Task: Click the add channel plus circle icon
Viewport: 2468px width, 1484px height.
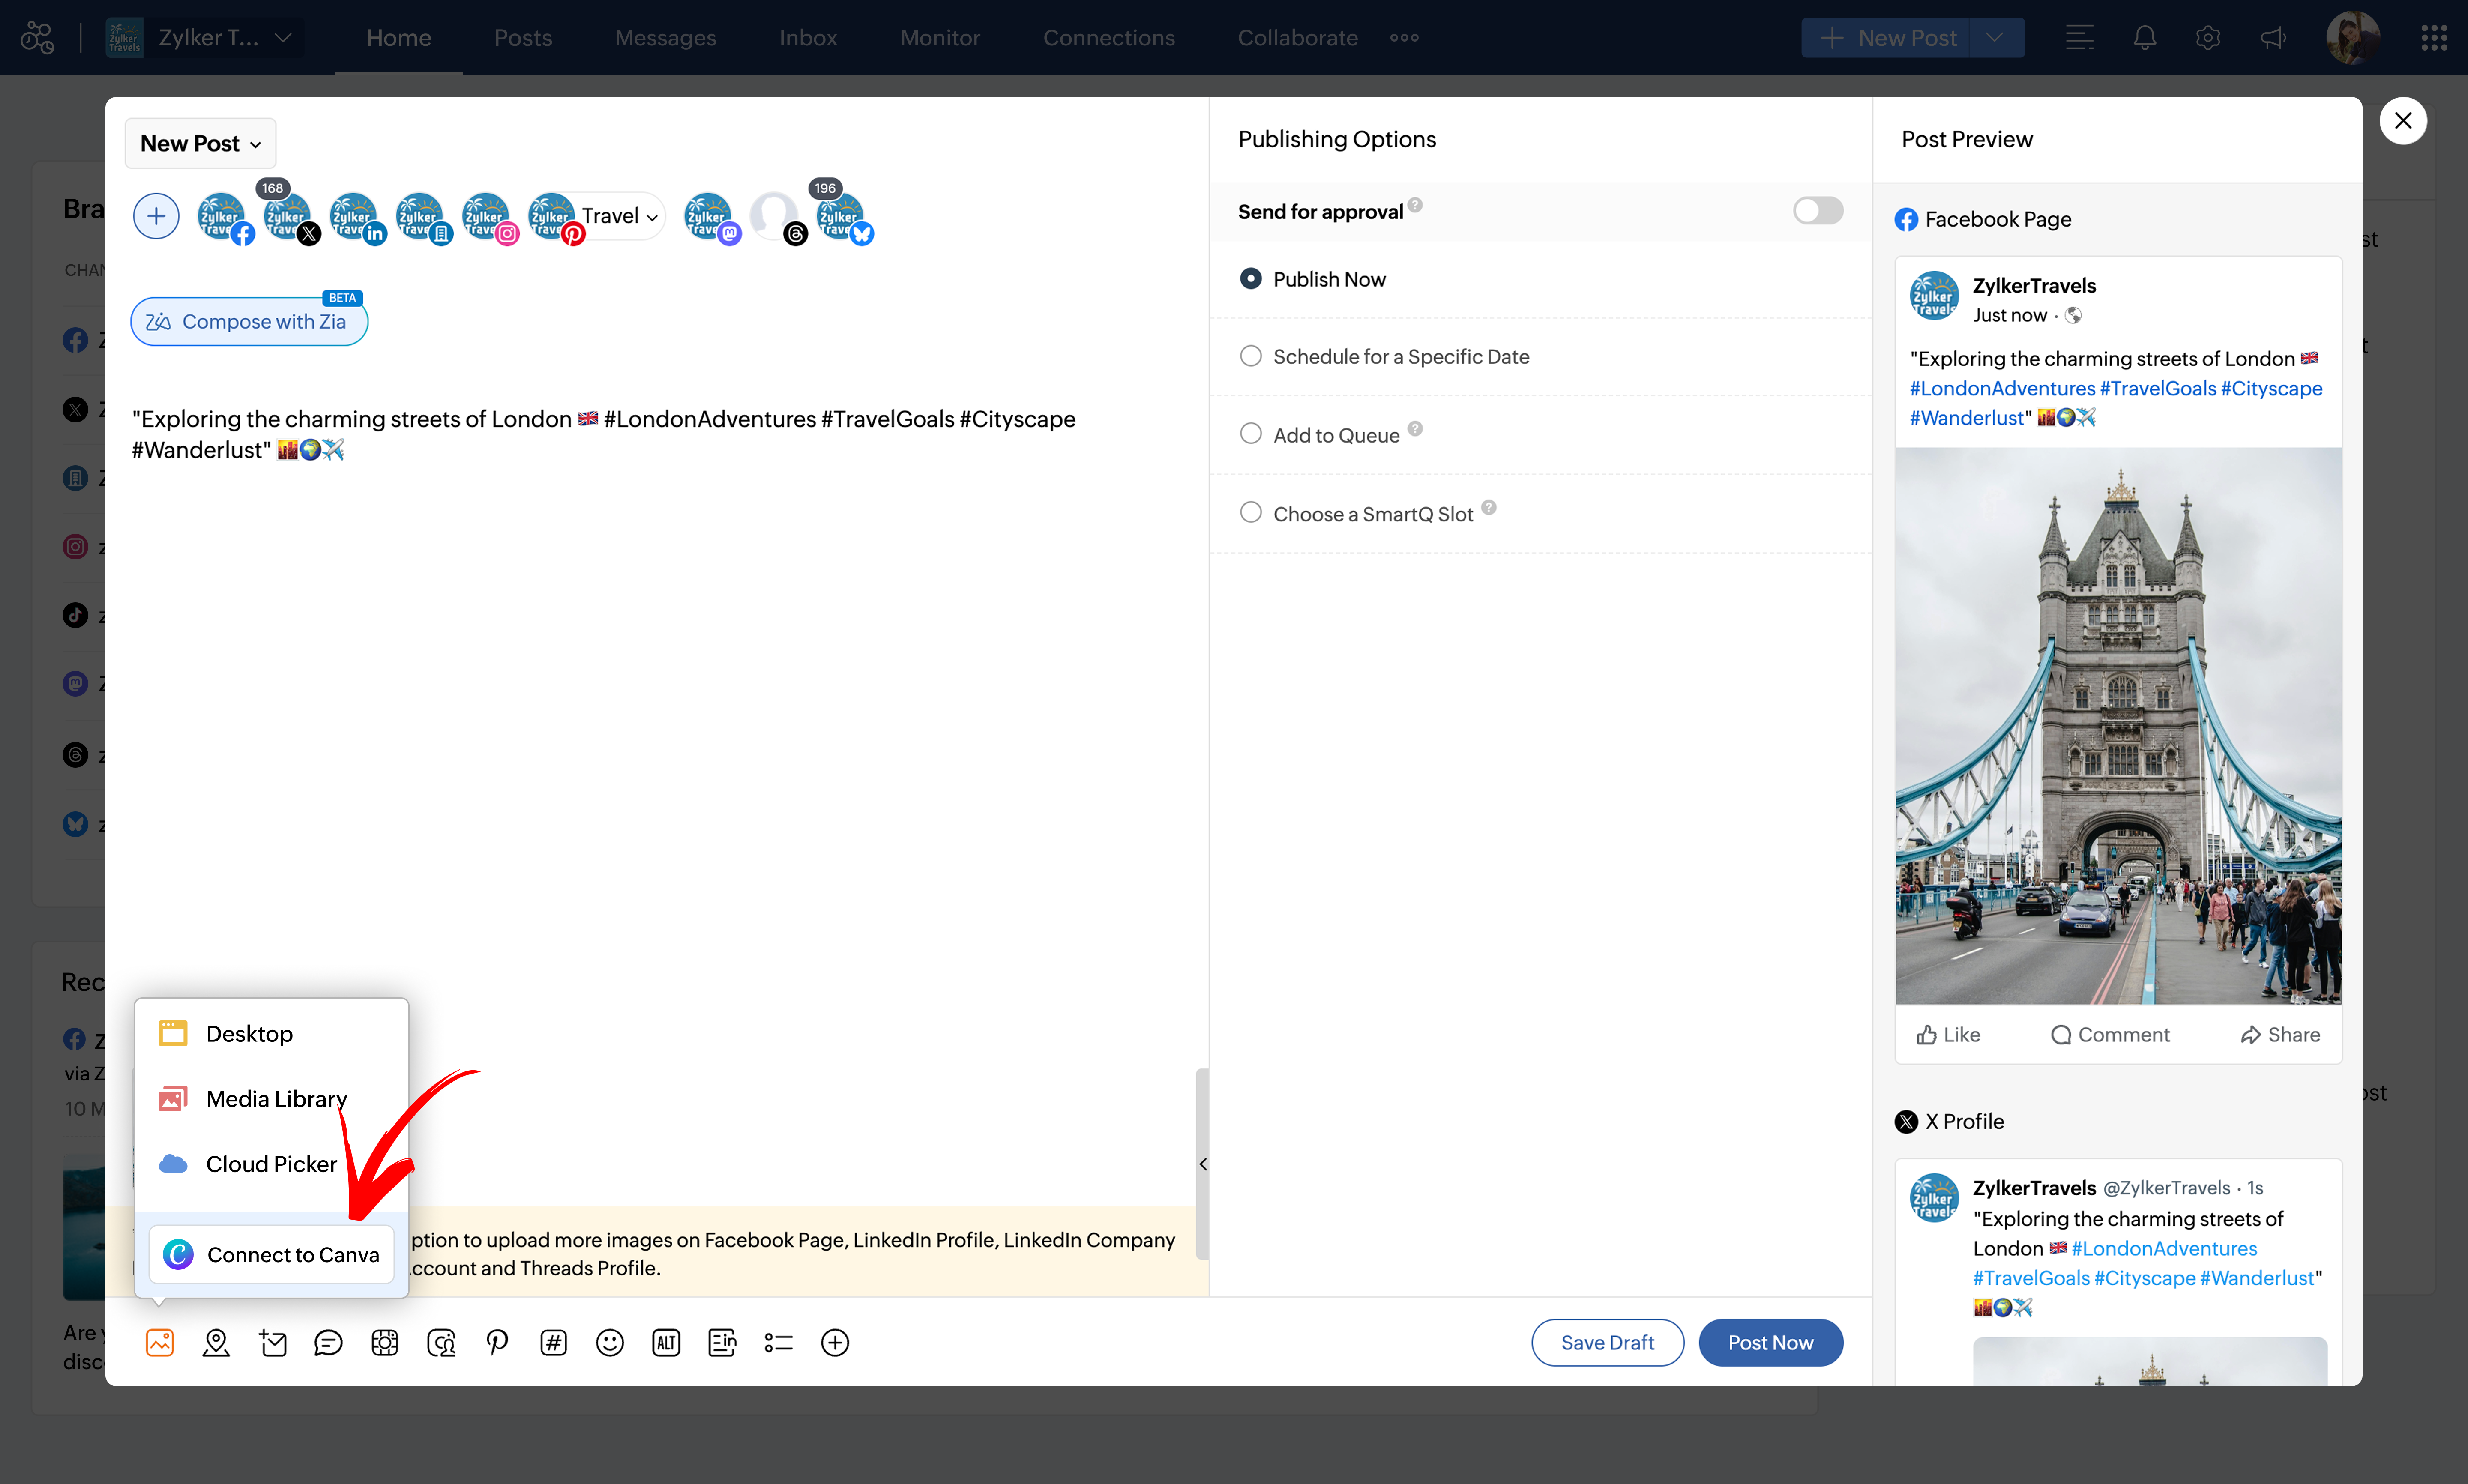Action: pyautogui.click(x=156, y=216)
